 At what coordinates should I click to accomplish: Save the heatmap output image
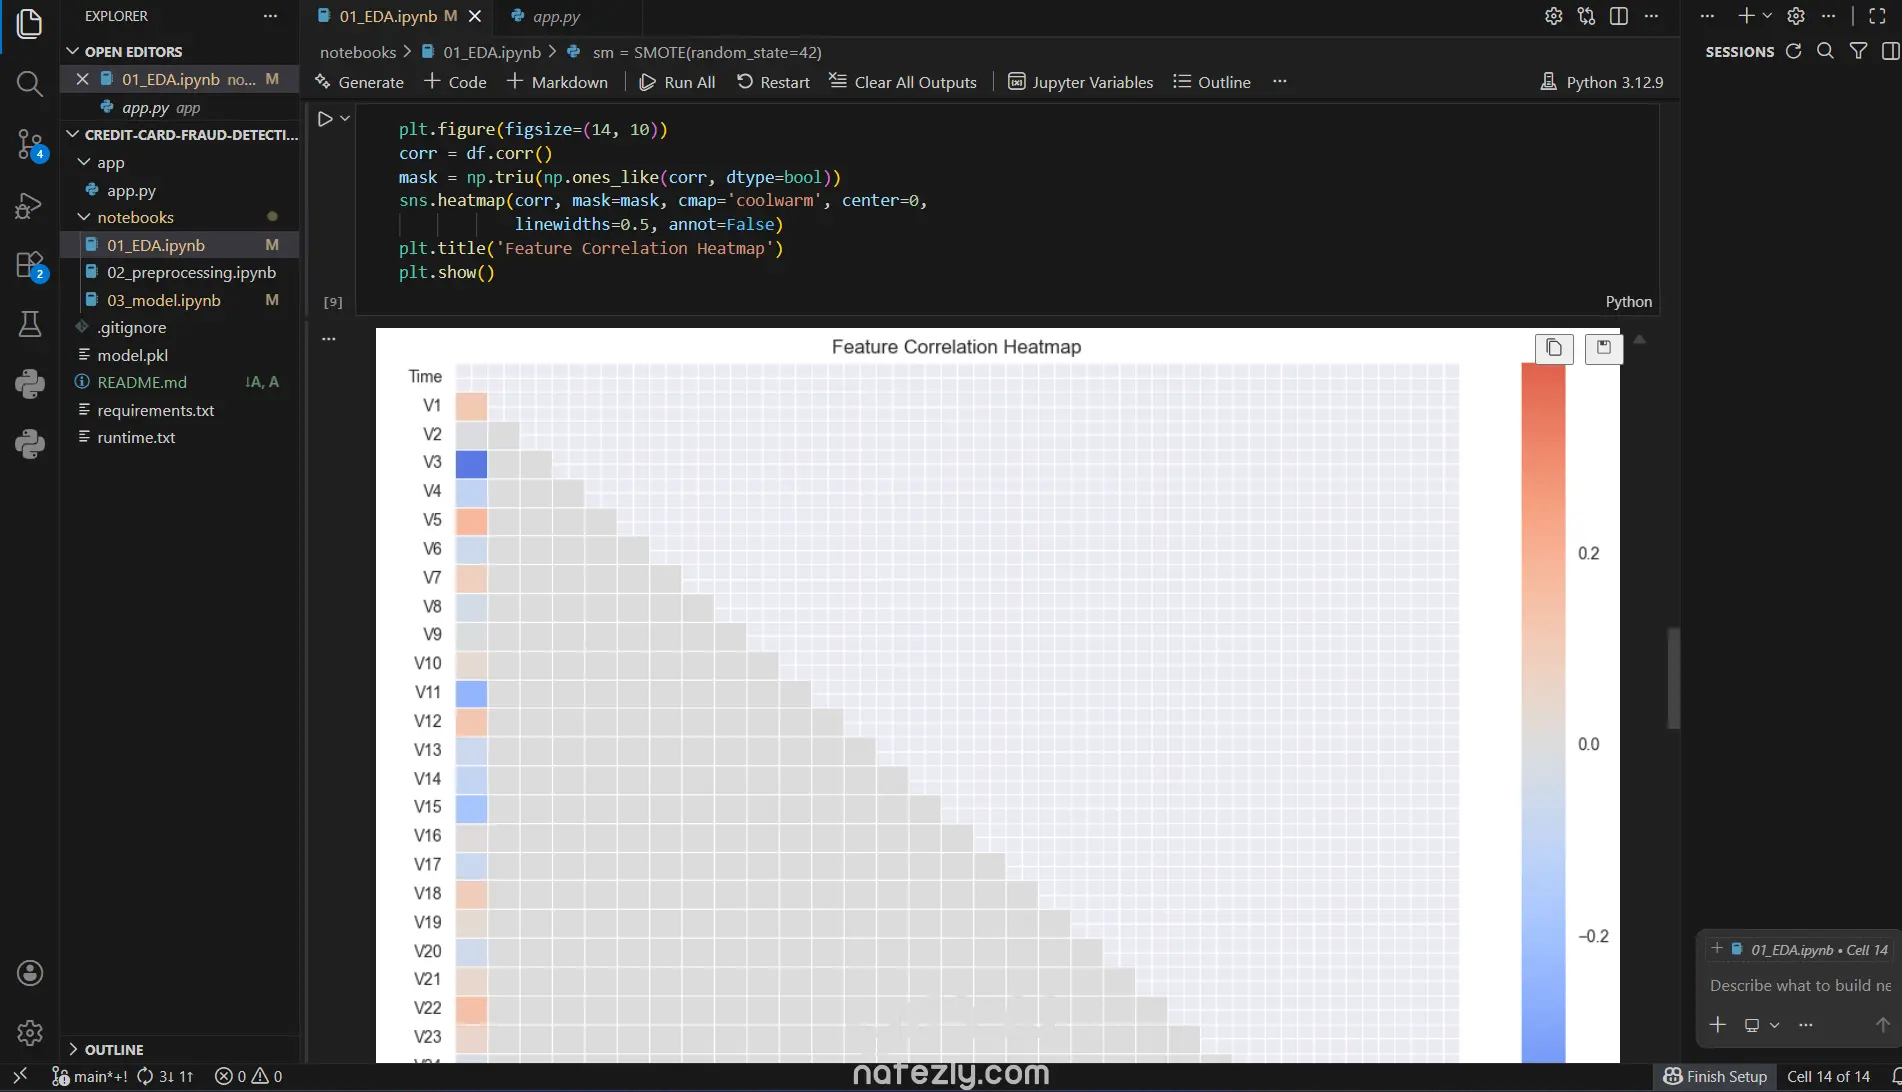[x=1603, y=348]
